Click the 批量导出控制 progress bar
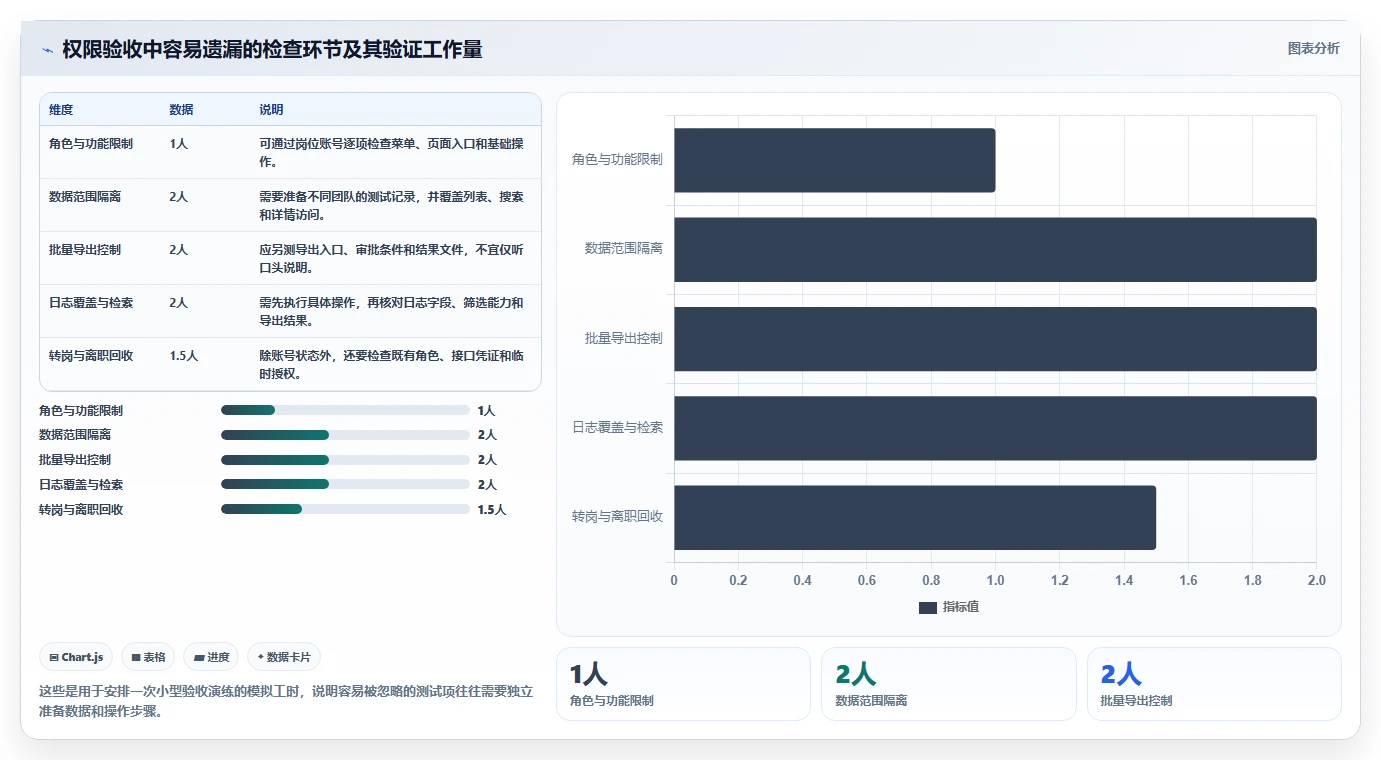The image size is (1381, 760). pyautogui.click(x=345, y=460)
